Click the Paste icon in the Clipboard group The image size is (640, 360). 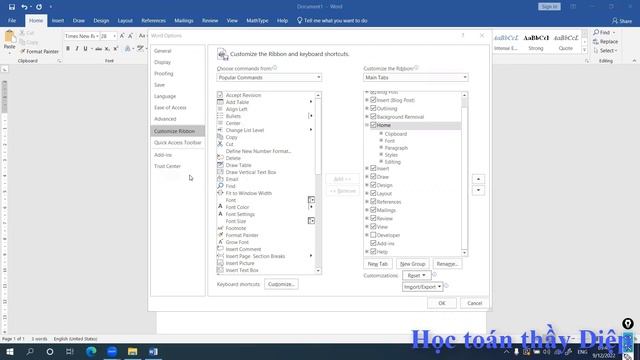click(9, 38)
